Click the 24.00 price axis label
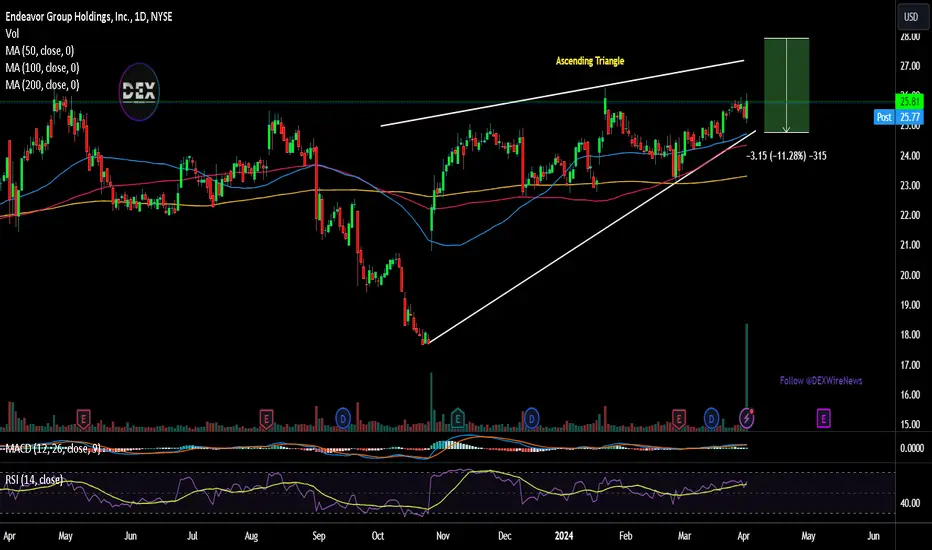This screenshot has height=550, width=932. (910, 156)
